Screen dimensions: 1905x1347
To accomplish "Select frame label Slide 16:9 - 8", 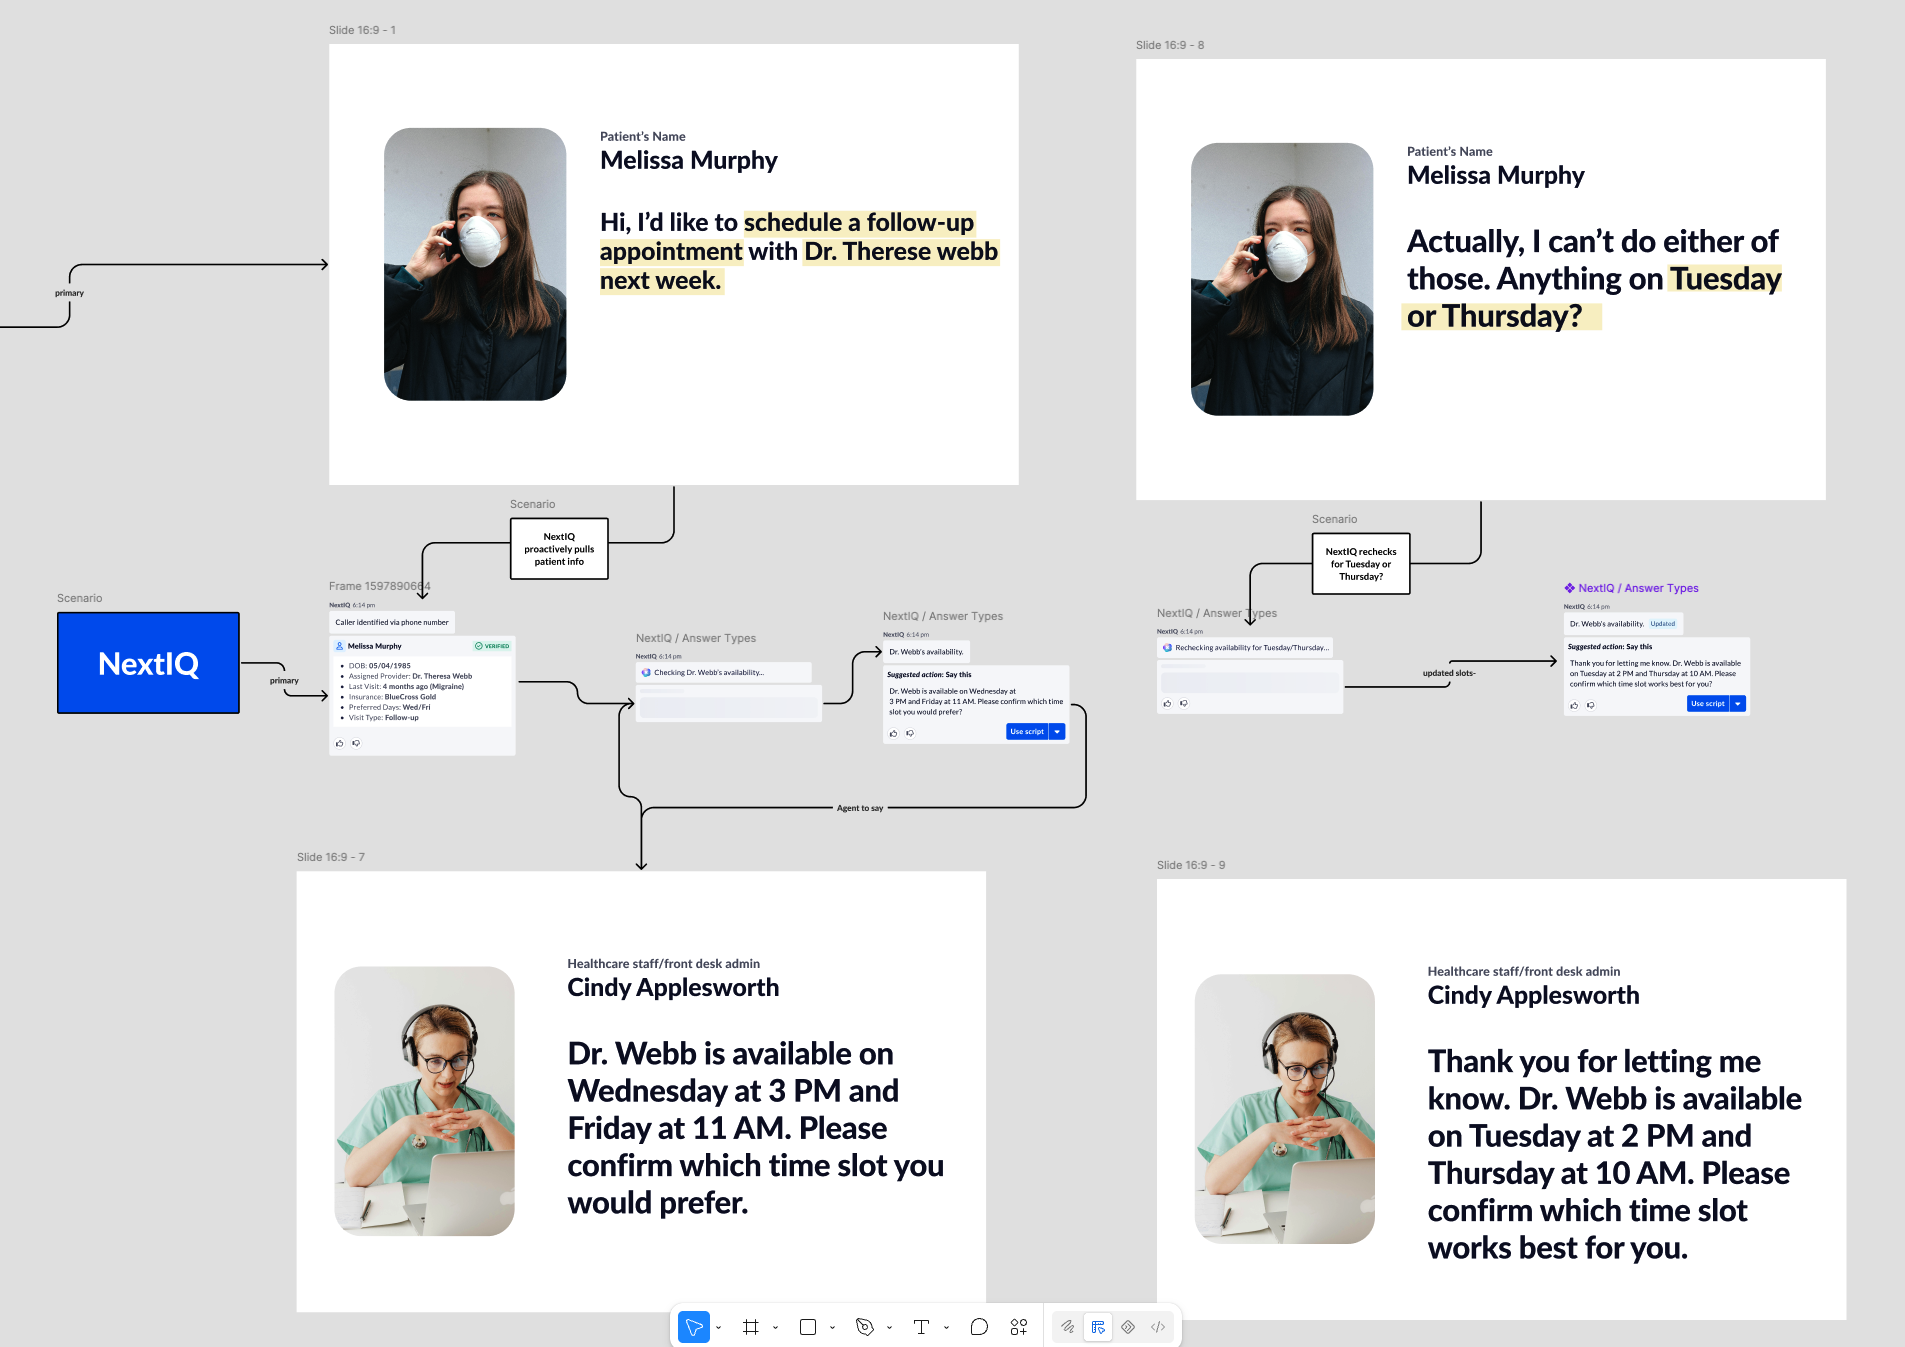I will tap(1170, 45).
